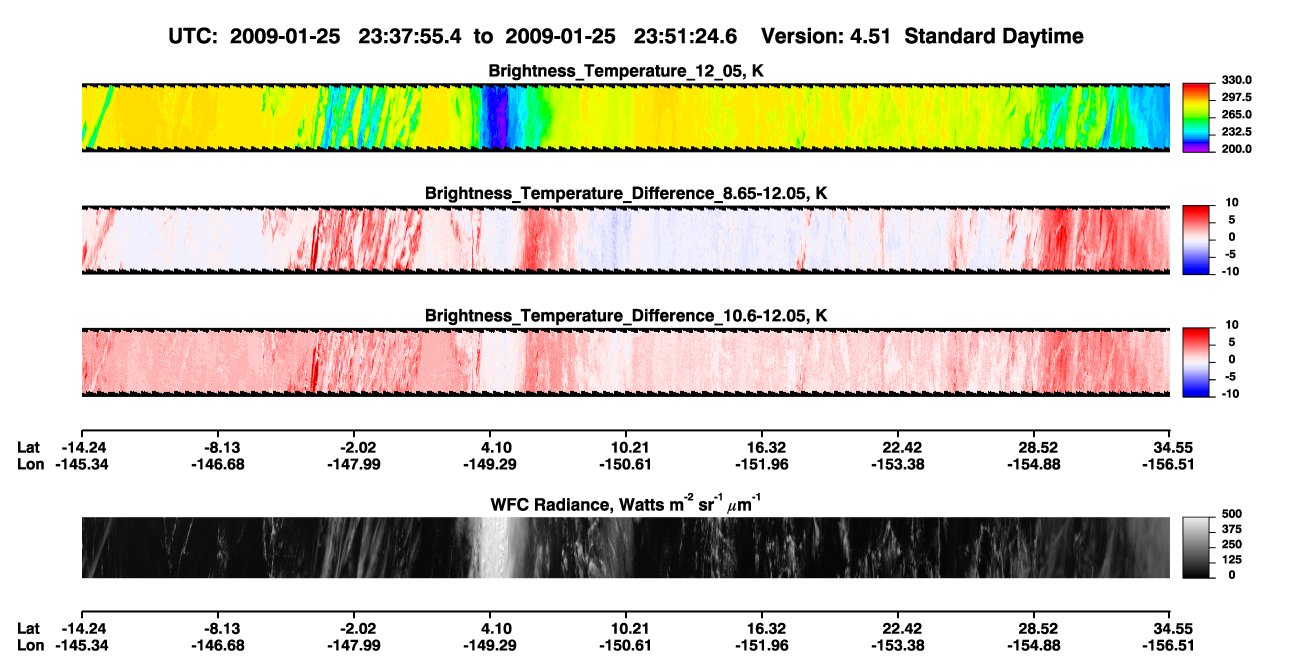
Task: Select the Brightness_Temperature_12_05 image strip
Action: point(625,117)
